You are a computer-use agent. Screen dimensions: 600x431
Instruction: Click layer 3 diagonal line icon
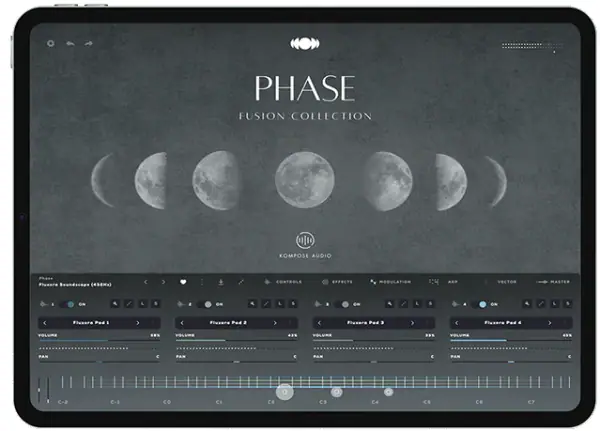point(404,304)
